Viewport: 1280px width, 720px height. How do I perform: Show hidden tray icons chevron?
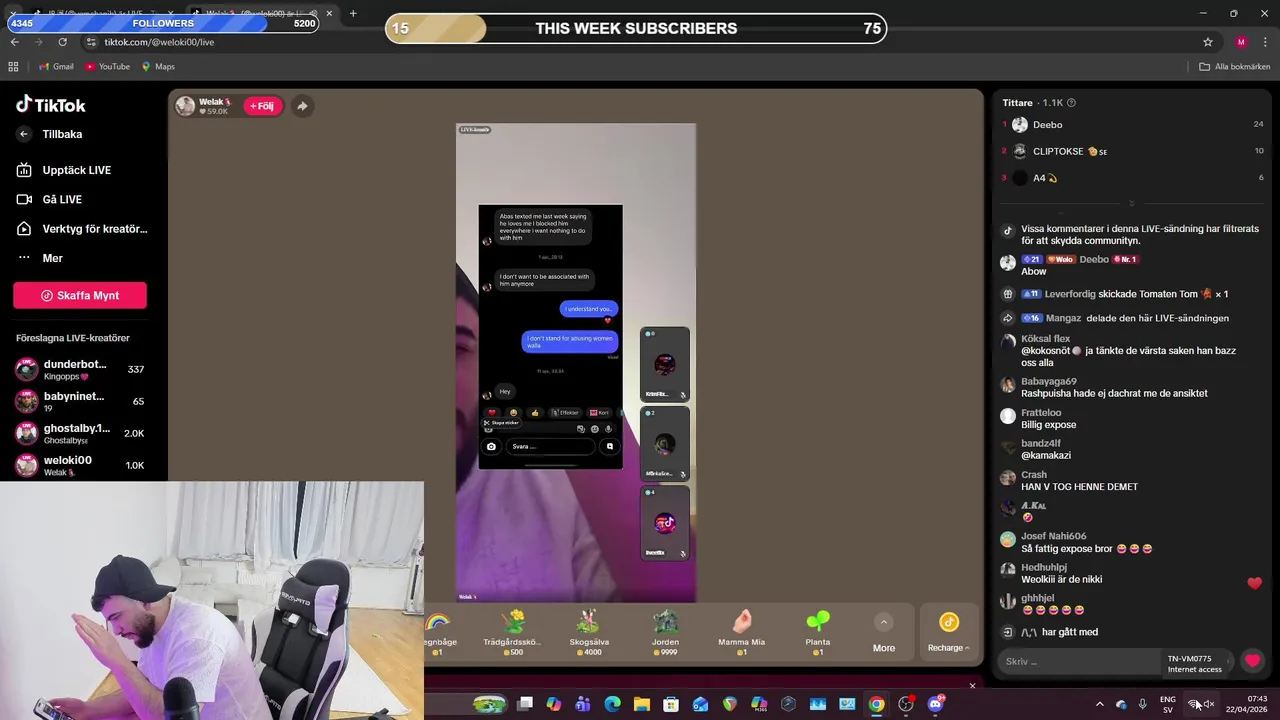coord(1099,704)
